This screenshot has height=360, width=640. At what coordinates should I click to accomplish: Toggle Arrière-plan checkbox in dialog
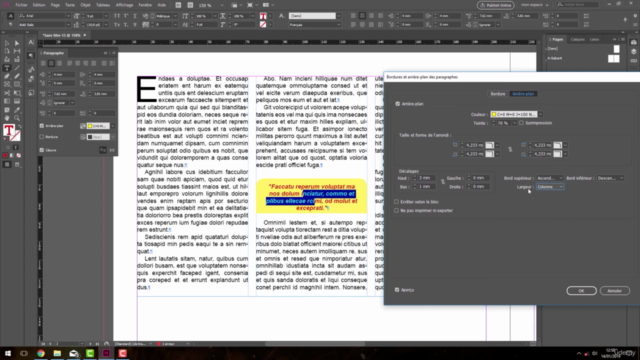[398, 104]
